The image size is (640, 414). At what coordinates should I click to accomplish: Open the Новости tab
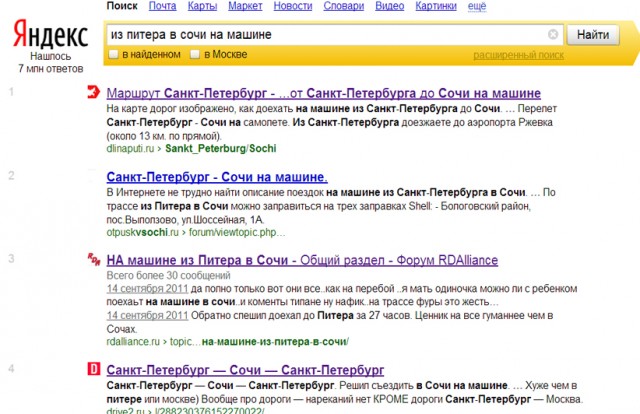(292, 7)
